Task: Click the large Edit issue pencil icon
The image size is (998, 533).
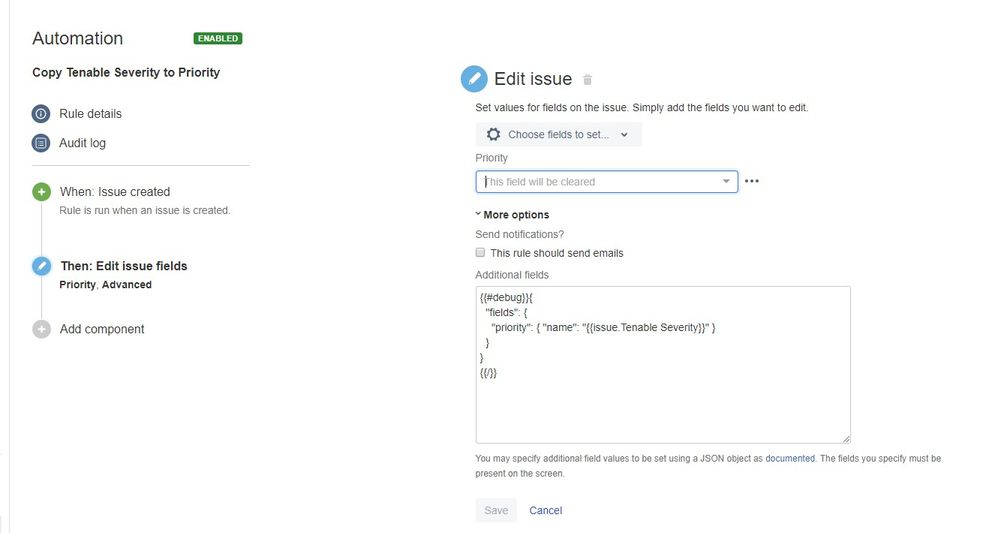Action: point(474,79)
